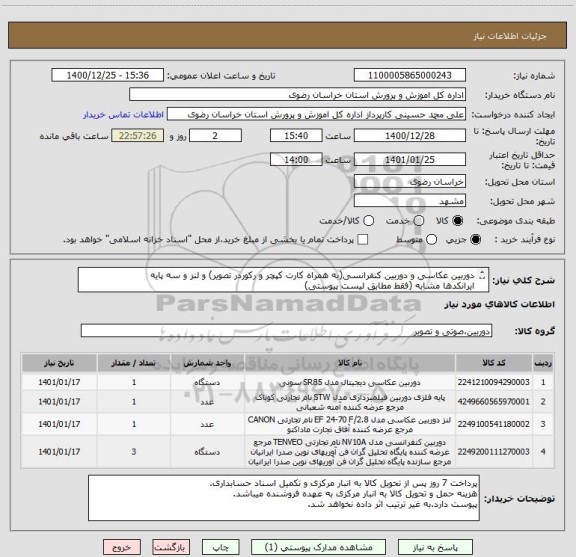Click the واحد شمارش column header

pyautogui.click(x=207, y=363)
